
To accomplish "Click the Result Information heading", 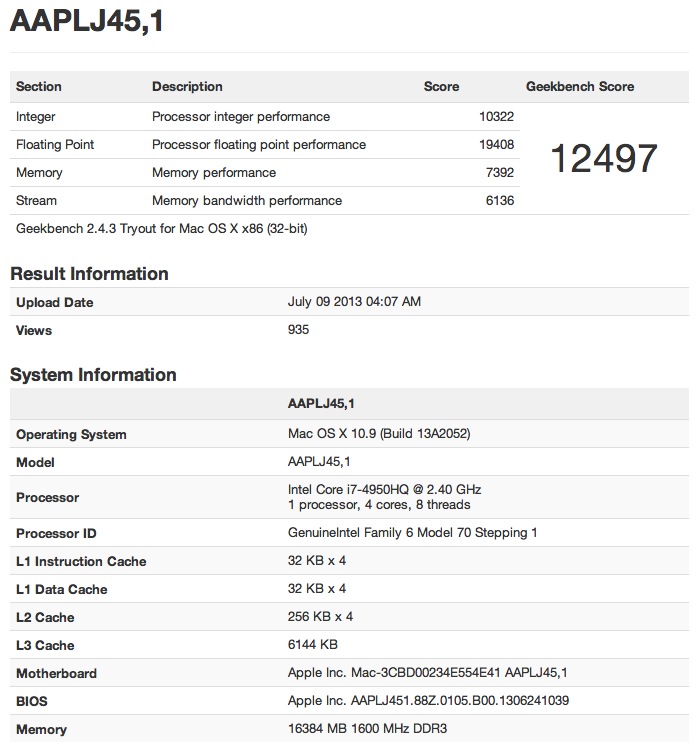I will coord(89,274).
